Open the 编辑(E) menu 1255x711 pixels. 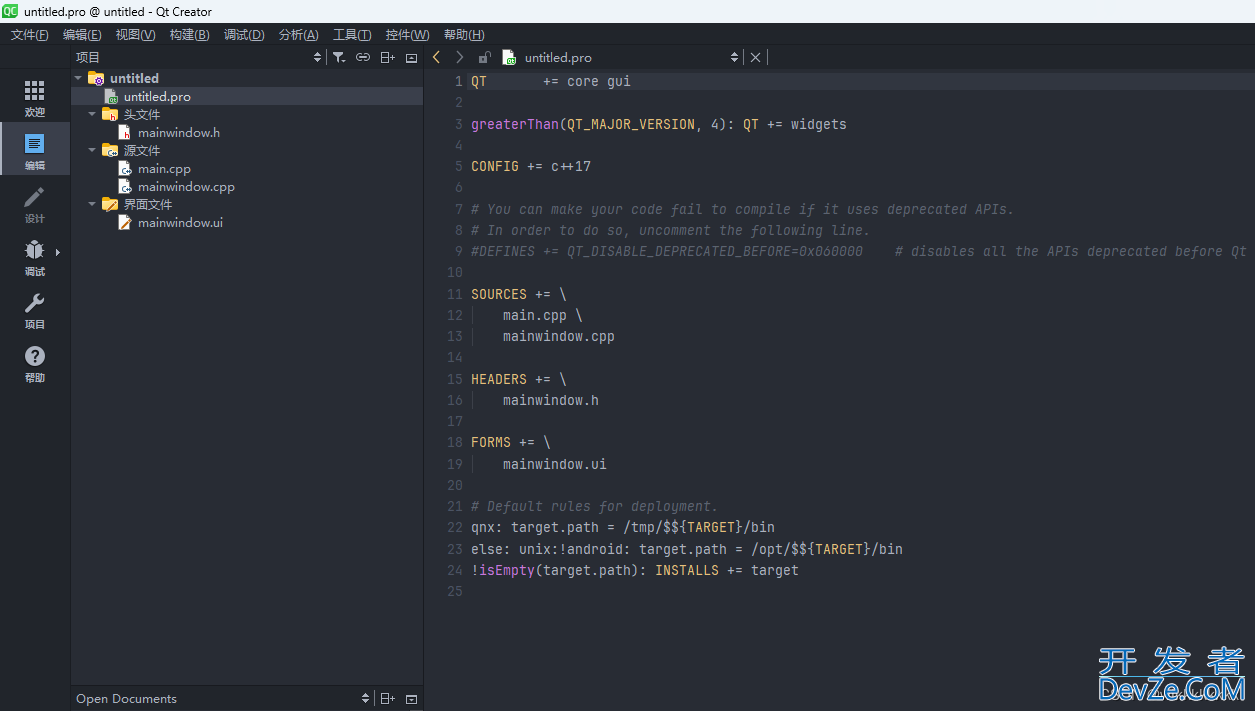82,35
